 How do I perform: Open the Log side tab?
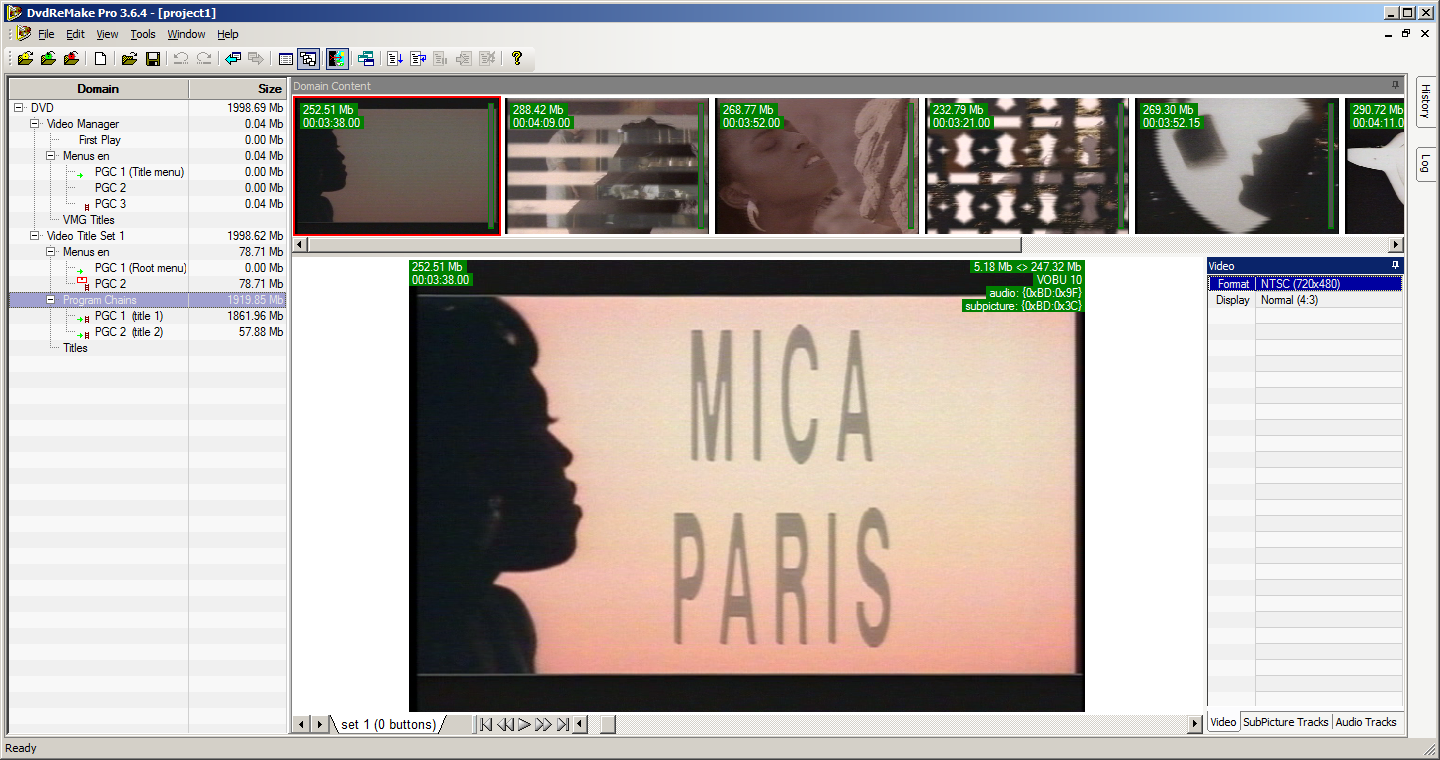tap(1426, 164)
